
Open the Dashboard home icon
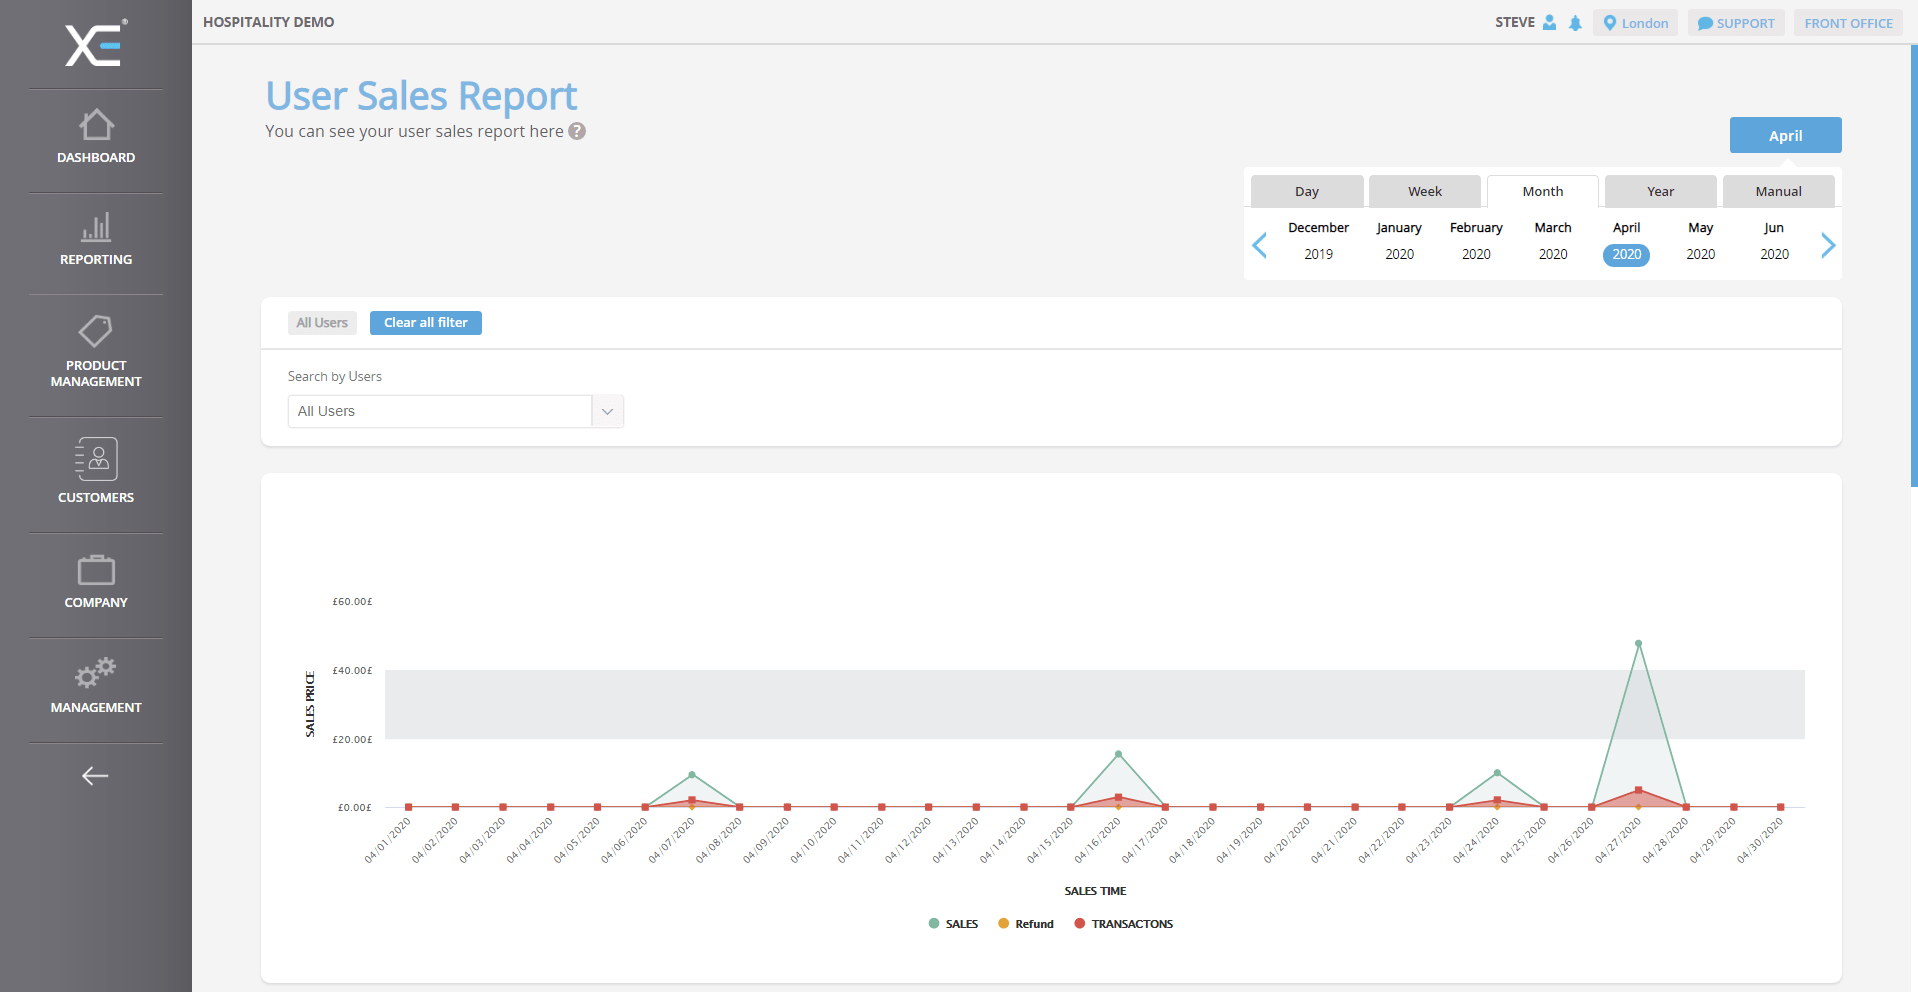[96, 126]
